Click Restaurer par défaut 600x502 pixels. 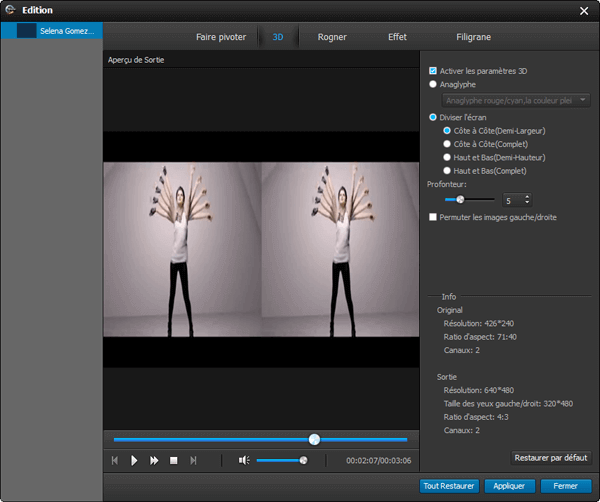coord(551,457)
